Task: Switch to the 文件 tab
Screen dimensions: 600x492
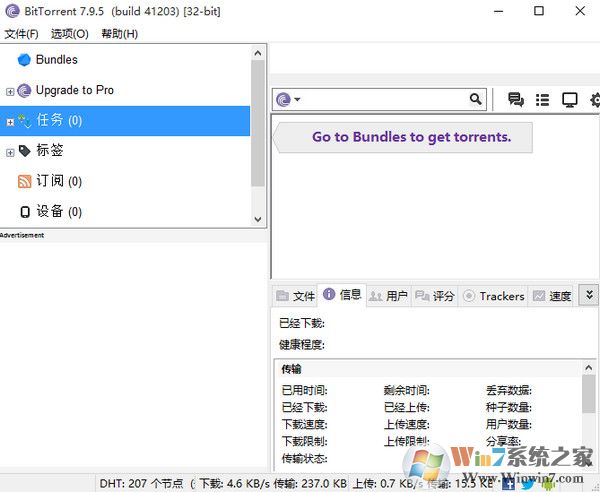Action: pyautogui.click(x=295, y=296)
